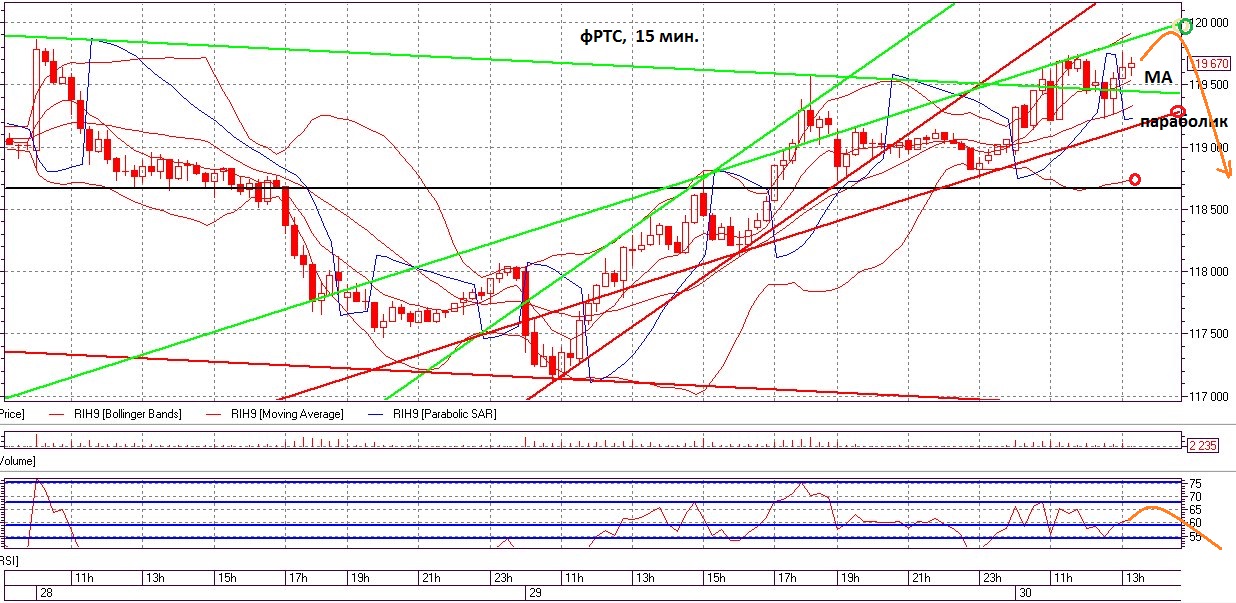Click the date label 30 on time axis
1236x603 pixels.
pos(1025,593)
